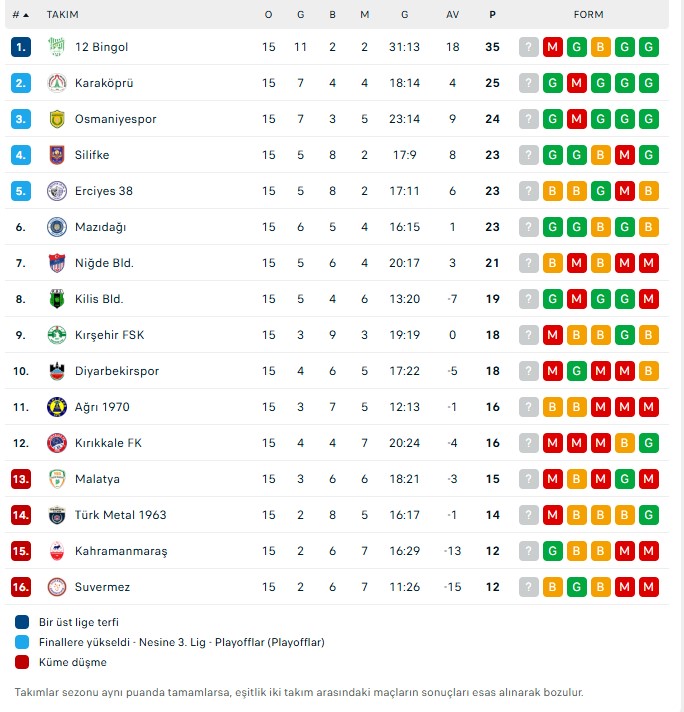The width and height of the screenshot is (684, 712).
Task: Click the Suvermez team name
Action: pos(102,587)
